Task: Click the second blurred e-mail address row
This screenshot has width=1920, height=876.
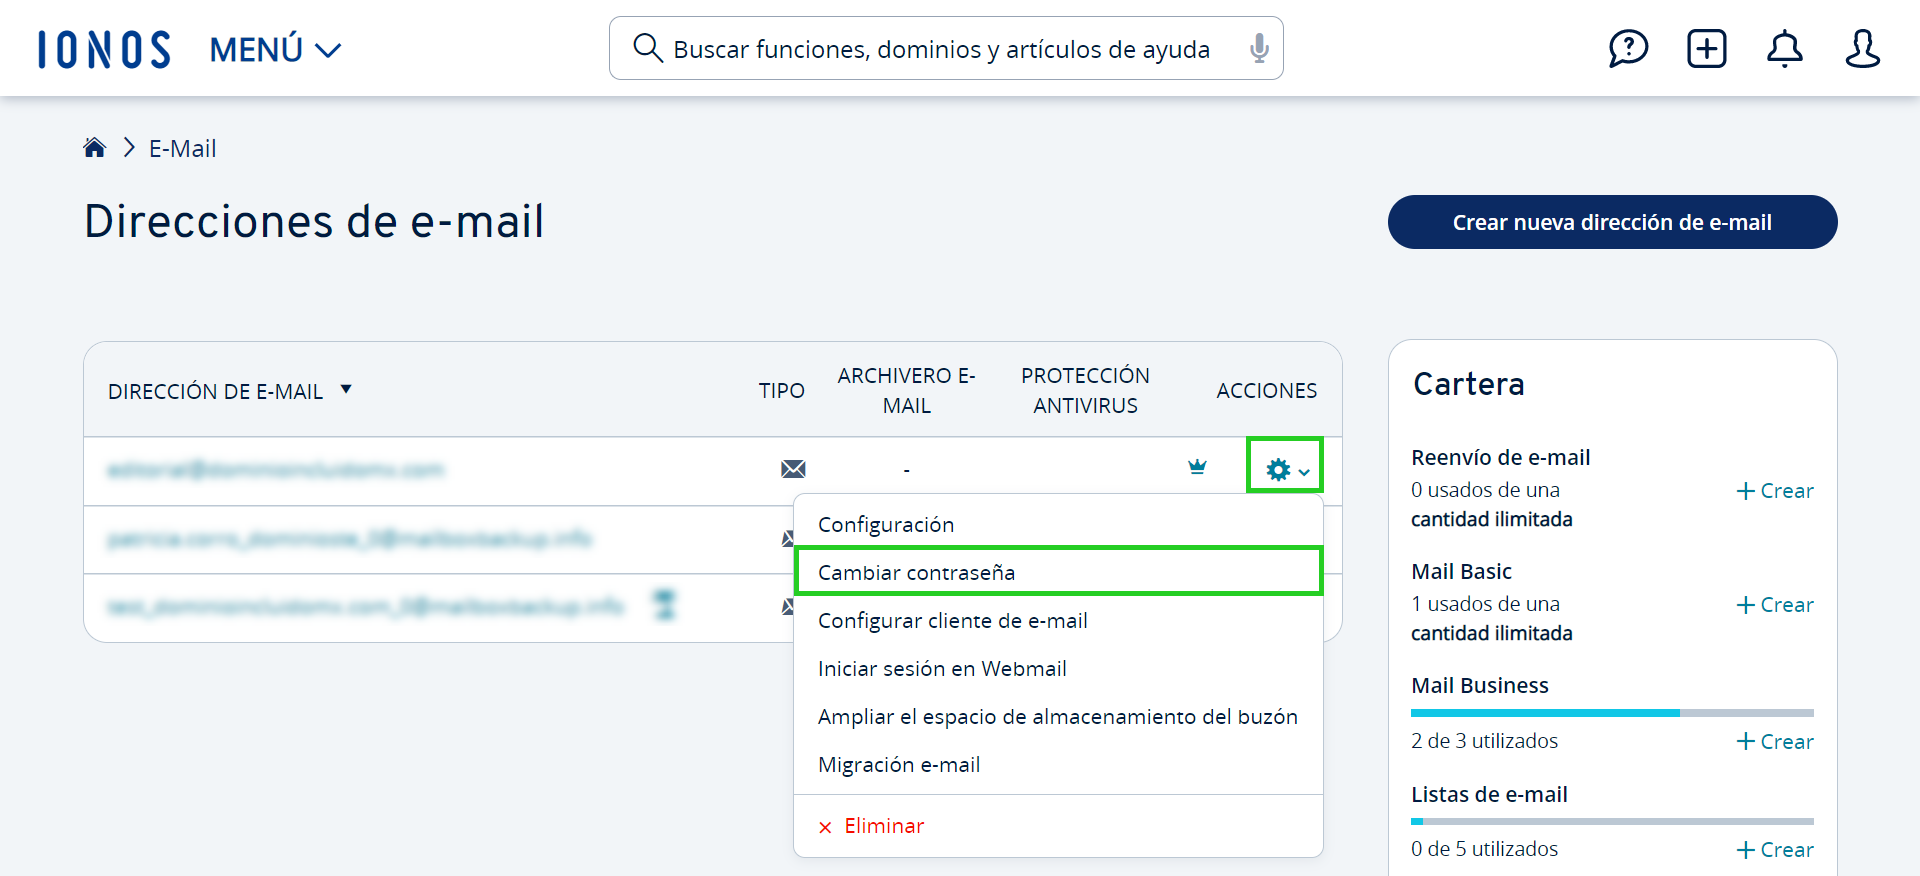Action: click(349, 539)
